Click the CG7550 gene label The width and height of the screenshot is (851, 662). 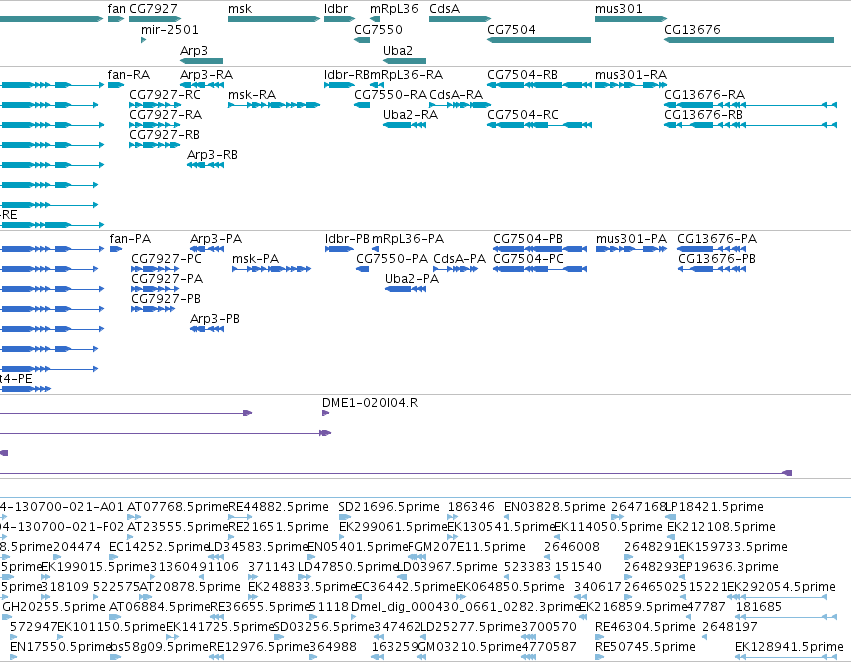click(x=378, y=29)
